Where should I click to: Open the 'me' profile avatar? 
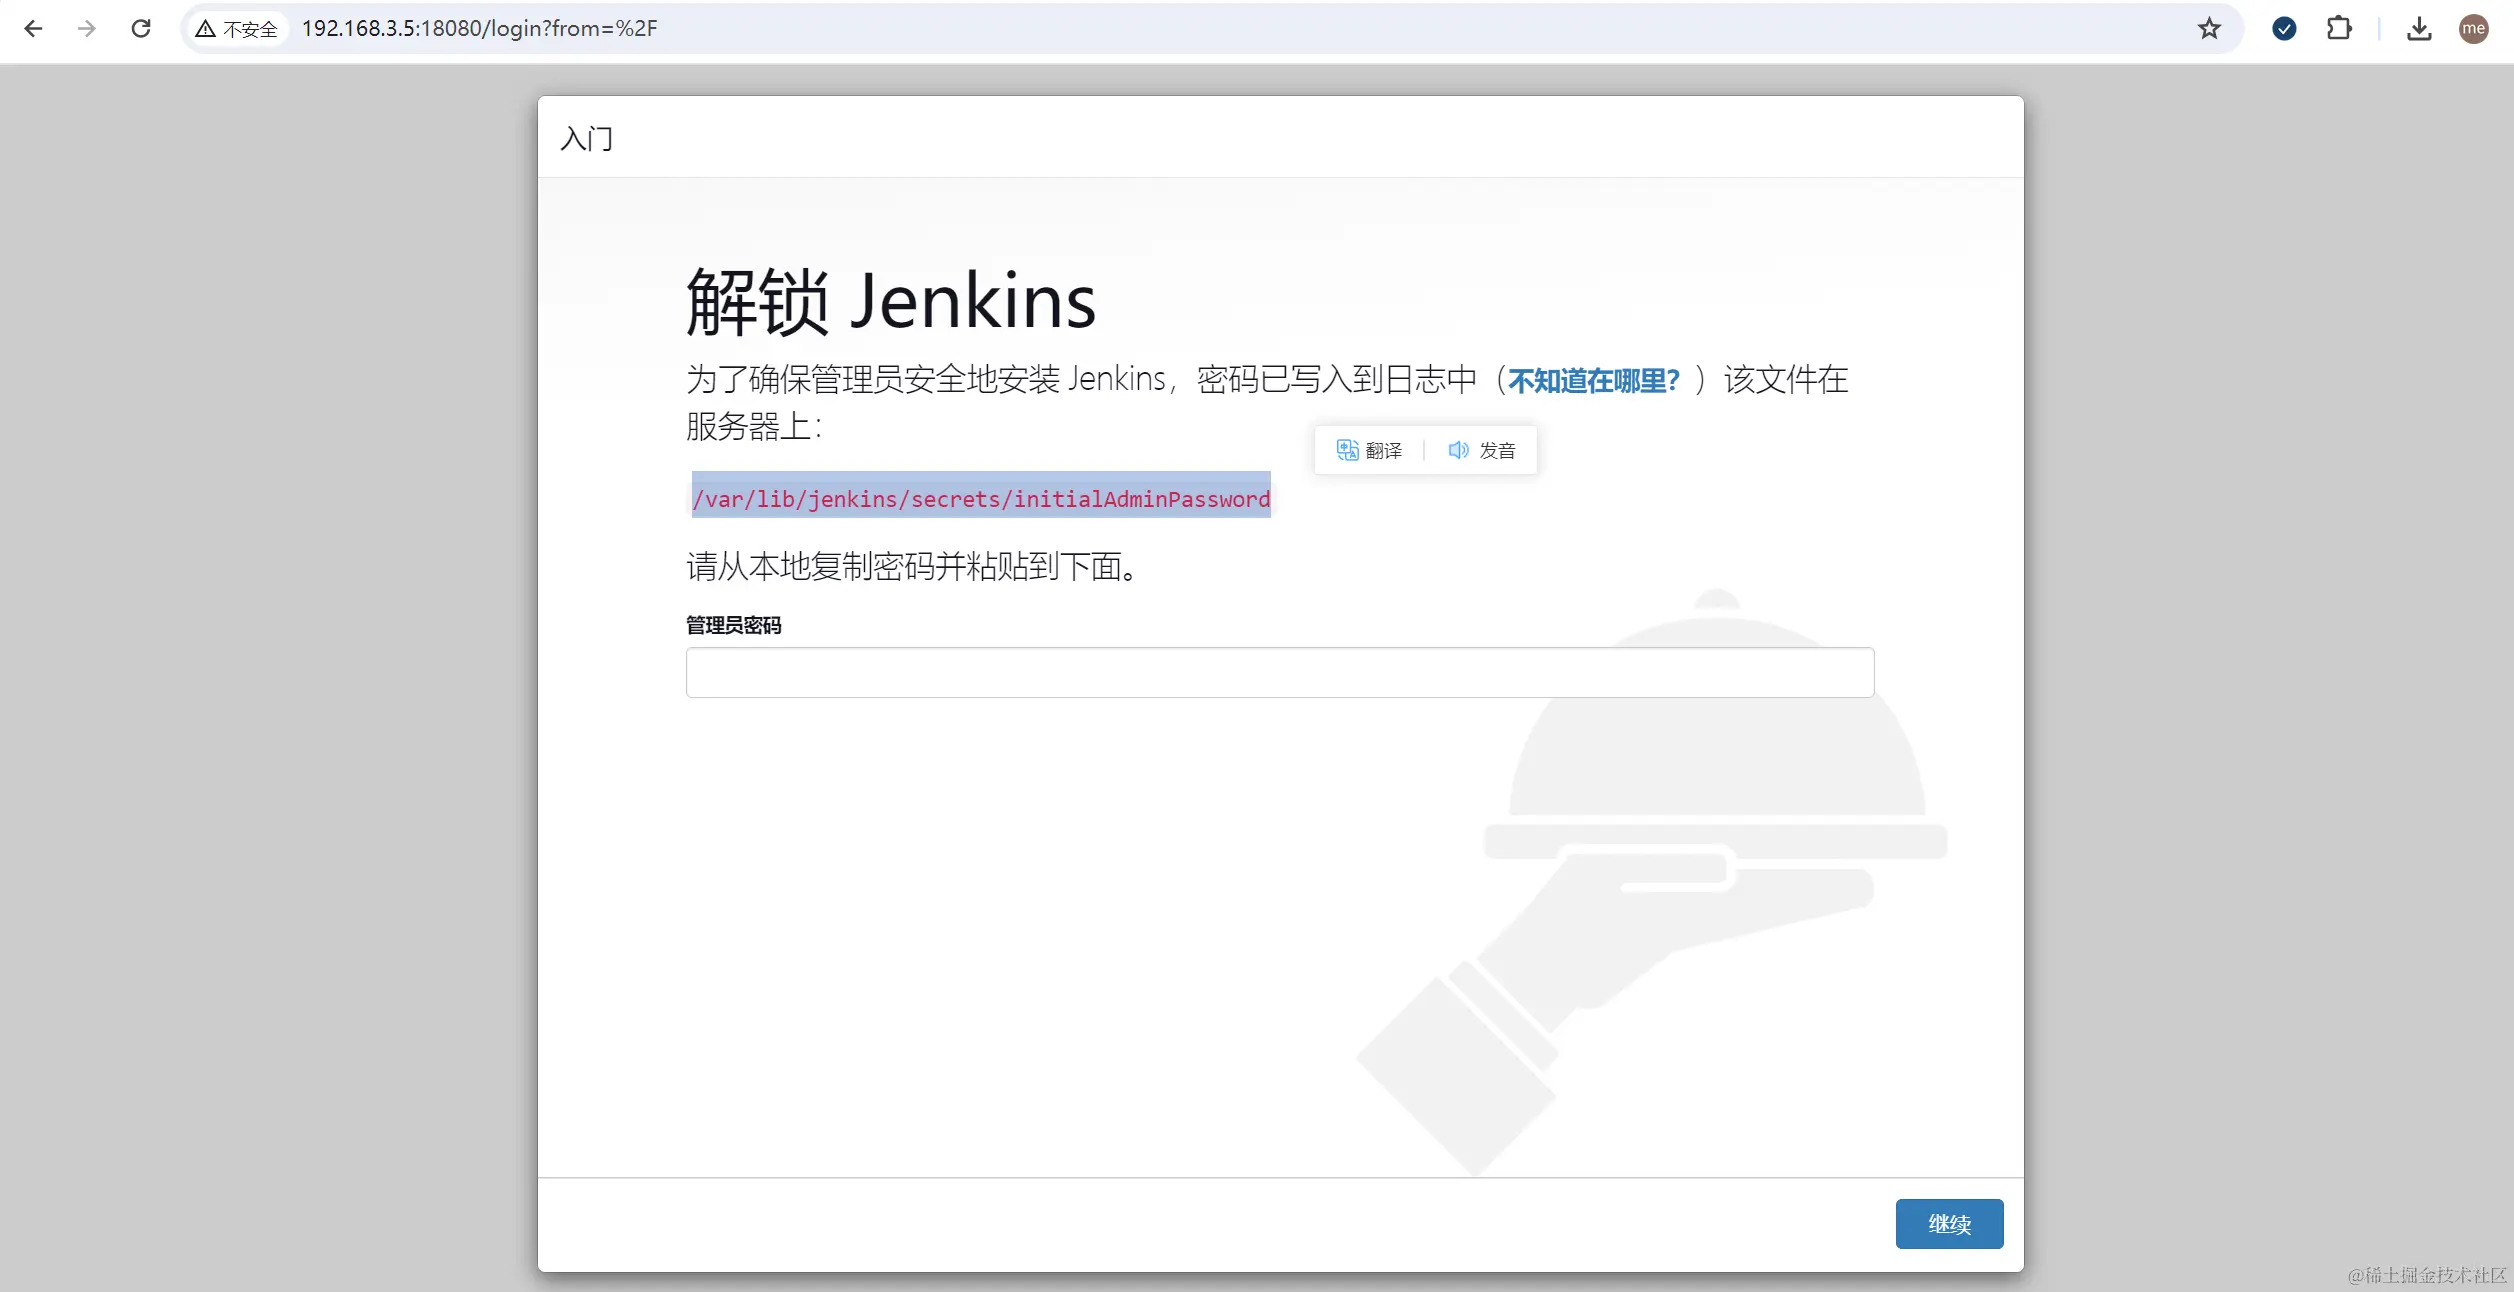click(2474, 29)
